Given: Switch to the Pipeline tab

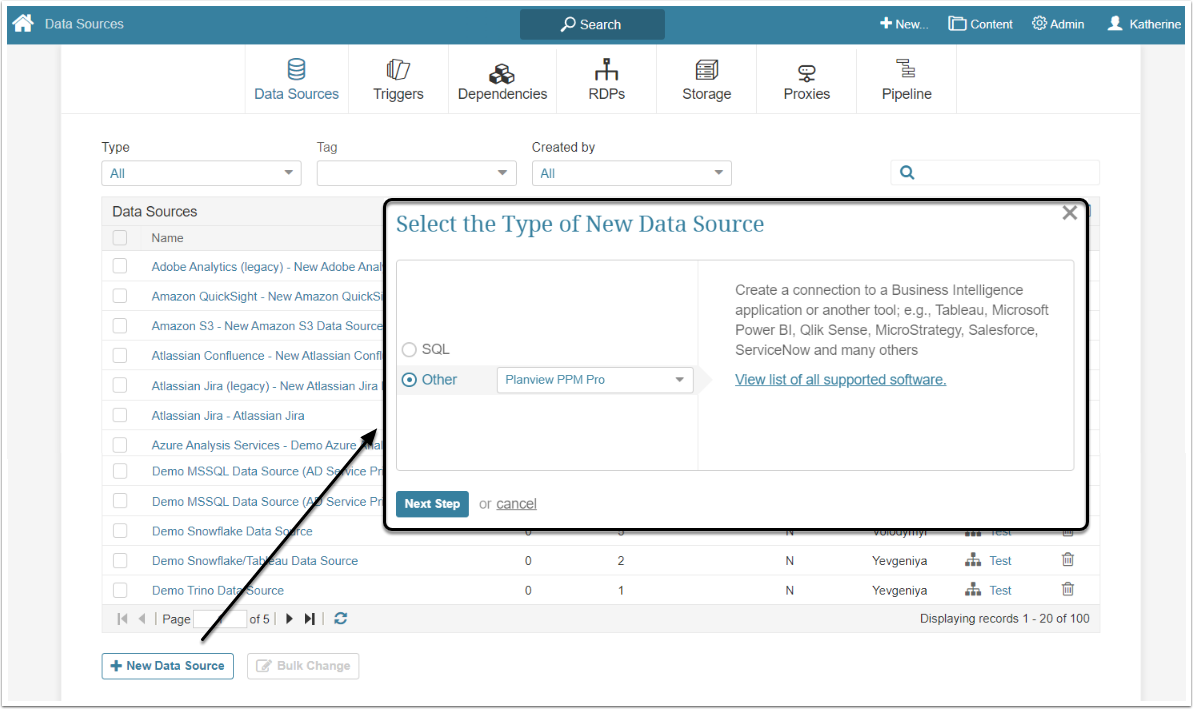Looking at the screenshot, I should [906, 80].
